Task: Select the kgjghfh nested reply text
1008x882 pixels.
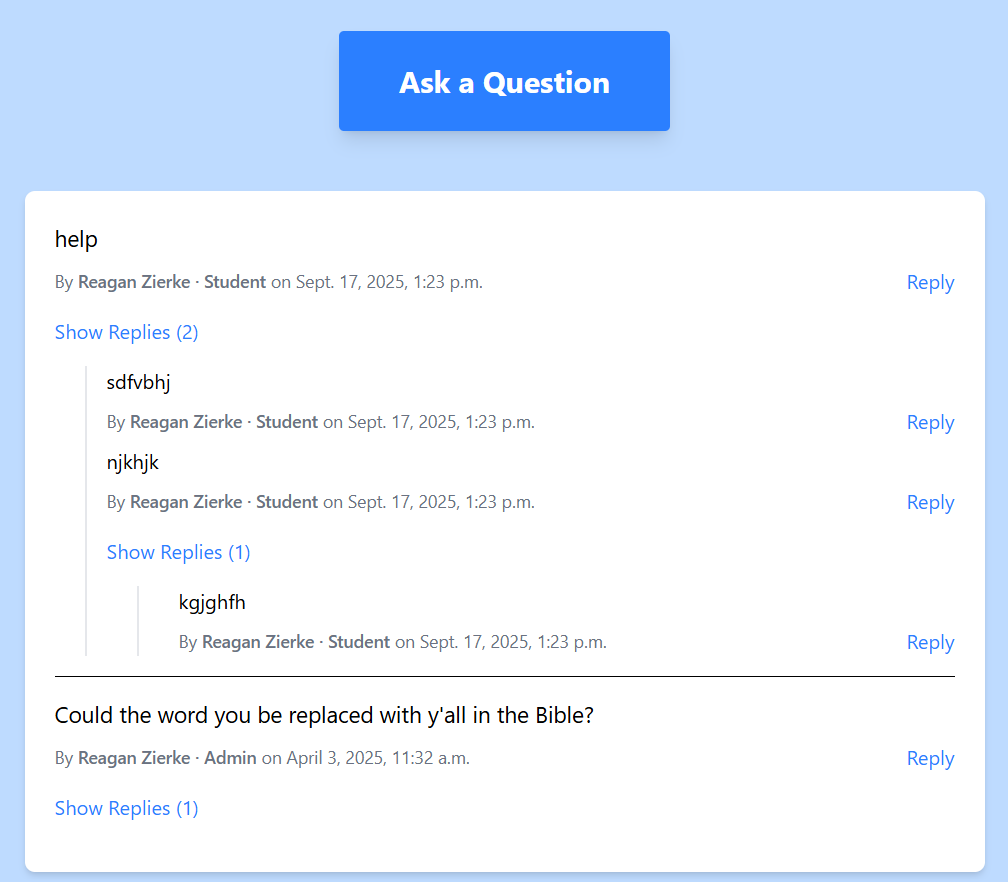Action: click(212, 602)
